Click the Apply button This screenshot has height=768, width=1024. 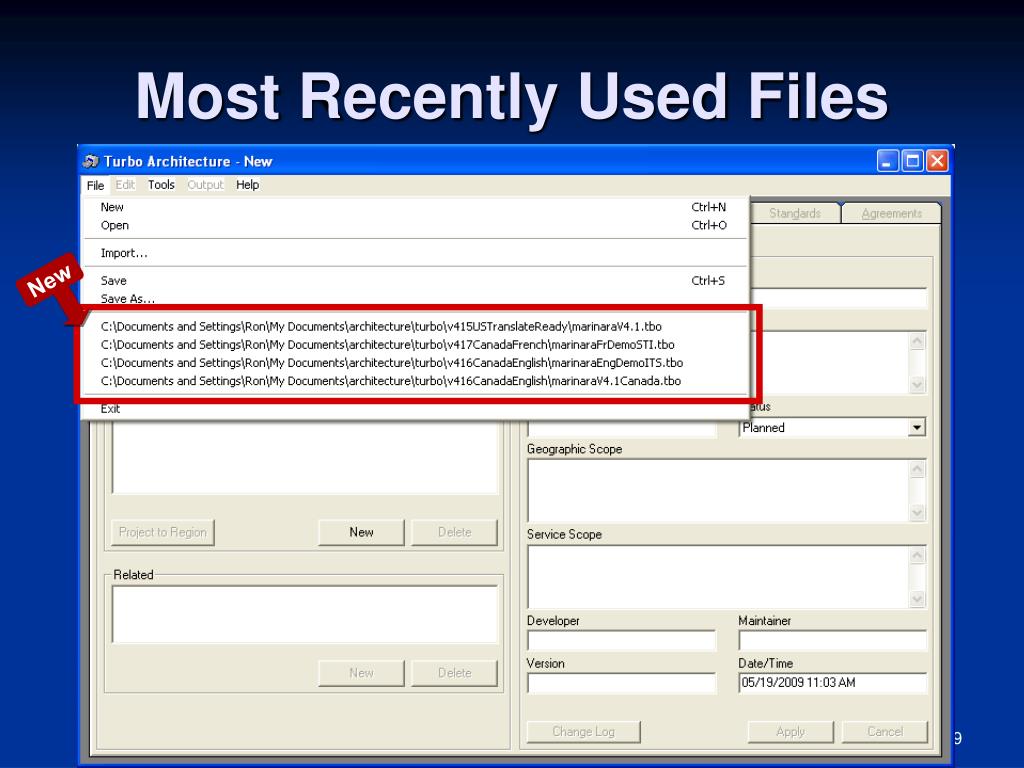790,731
